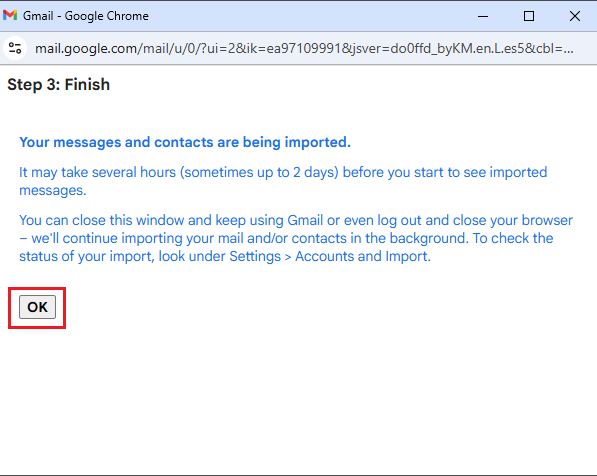Click the 'Gmail - Google Chrome' window title
Screen dimensions: 597x476
(x=86, y=16)
